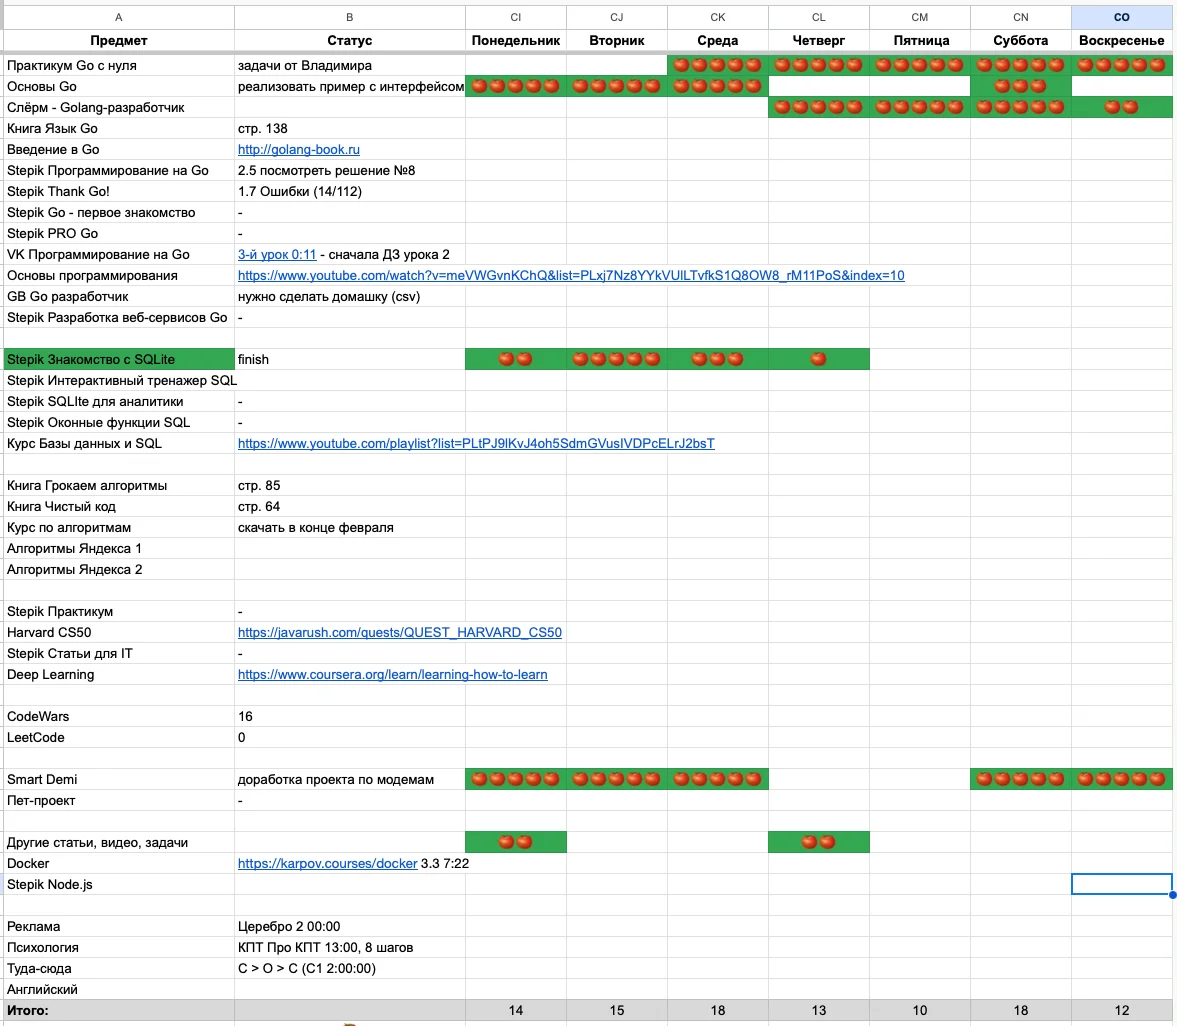The image size is (1177, 1026).
Task: Select the green Stepik Знакомство с SQLite cell
Action: point(119,359)
